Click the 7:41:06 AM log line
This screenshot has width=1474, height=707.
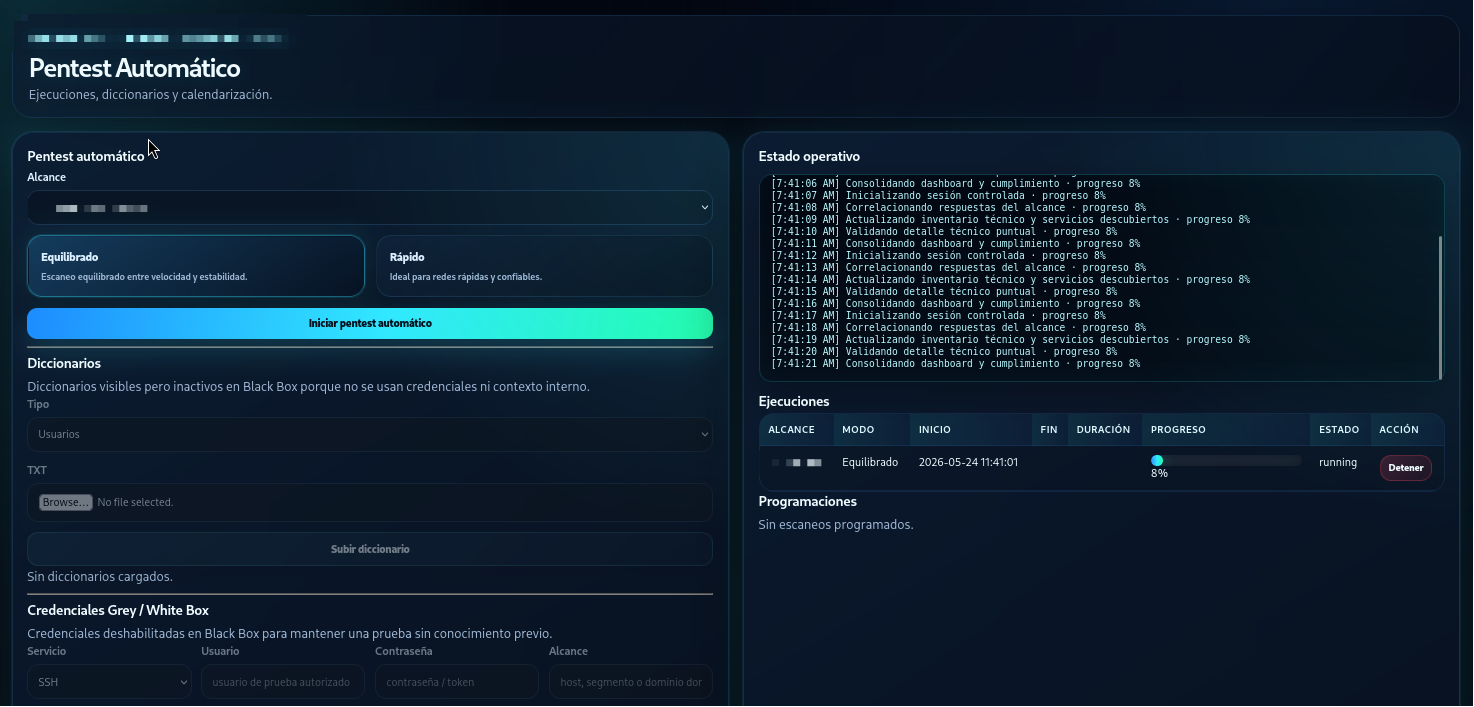coord(955,184)
